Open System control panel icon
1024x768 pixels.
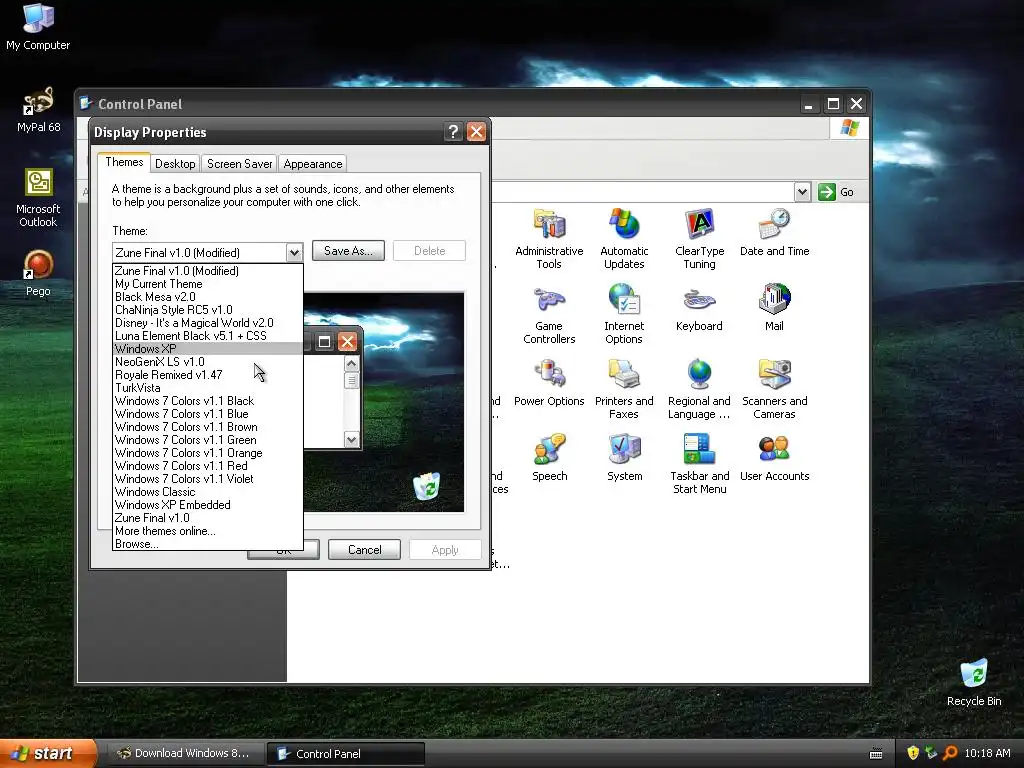tap(624, 458)
